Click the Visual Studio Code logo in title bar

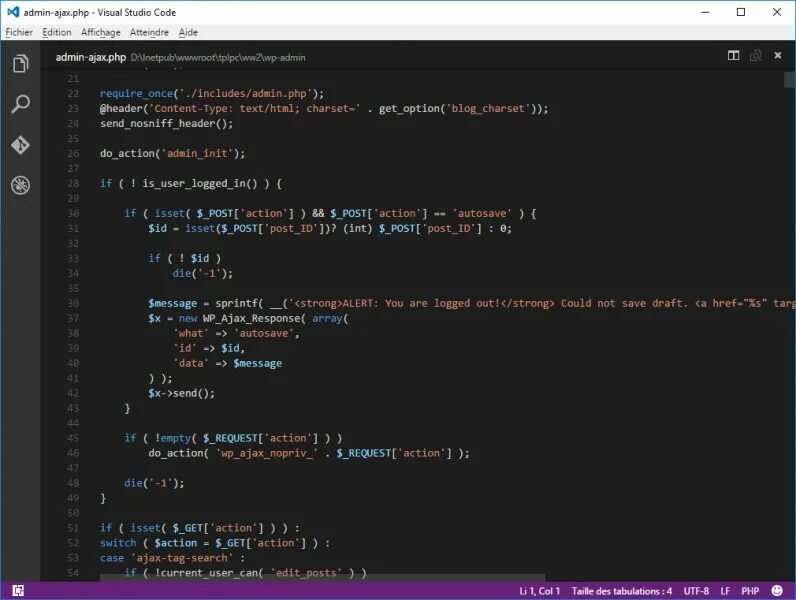click(13, 12)
